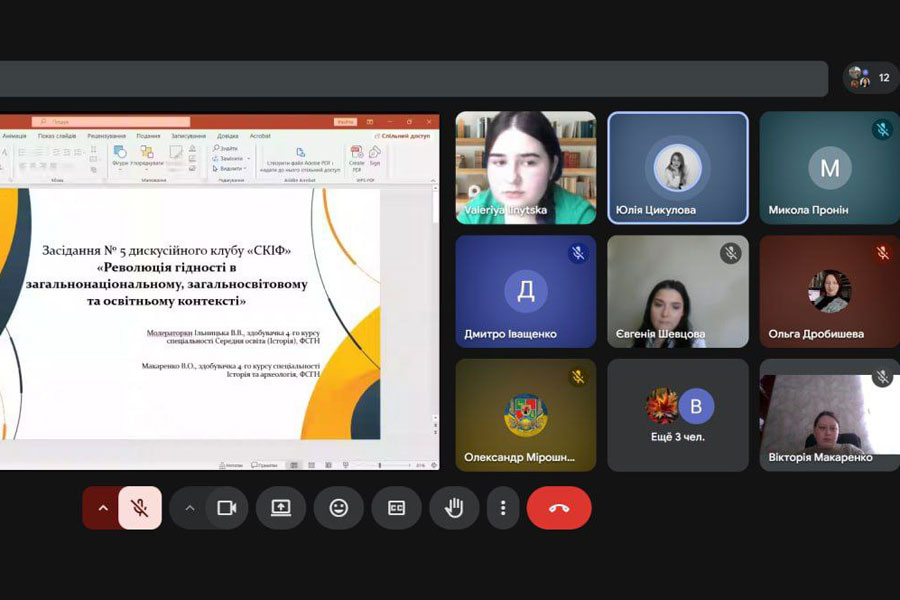Screen dimensions: 900x600
Task: Click Замінити in the editing group
Action: coord(230,158)
